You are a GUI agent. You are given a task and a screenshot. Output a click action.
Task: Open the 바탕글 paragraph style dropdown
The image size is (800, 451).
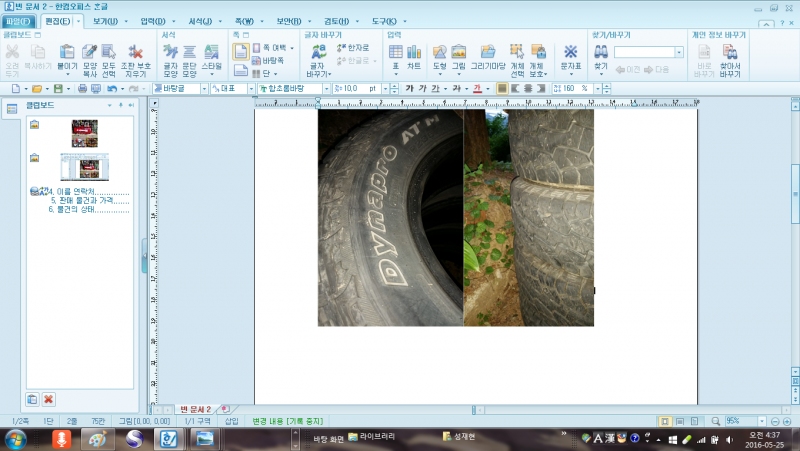pos(204,88)
